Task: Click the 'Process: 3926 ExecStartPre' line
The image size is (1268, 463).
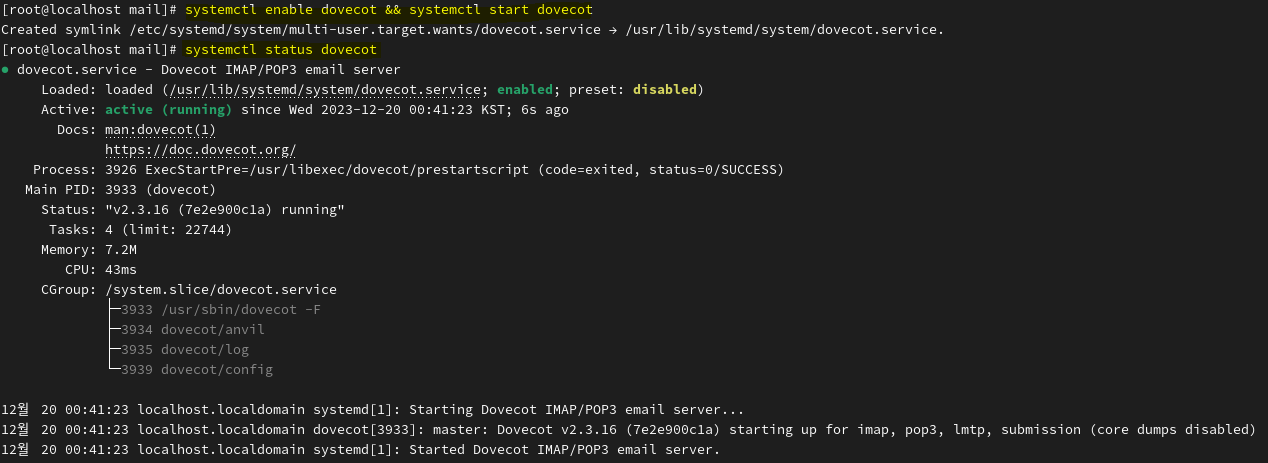Action: pyautogui.click(x=408, y=170)
